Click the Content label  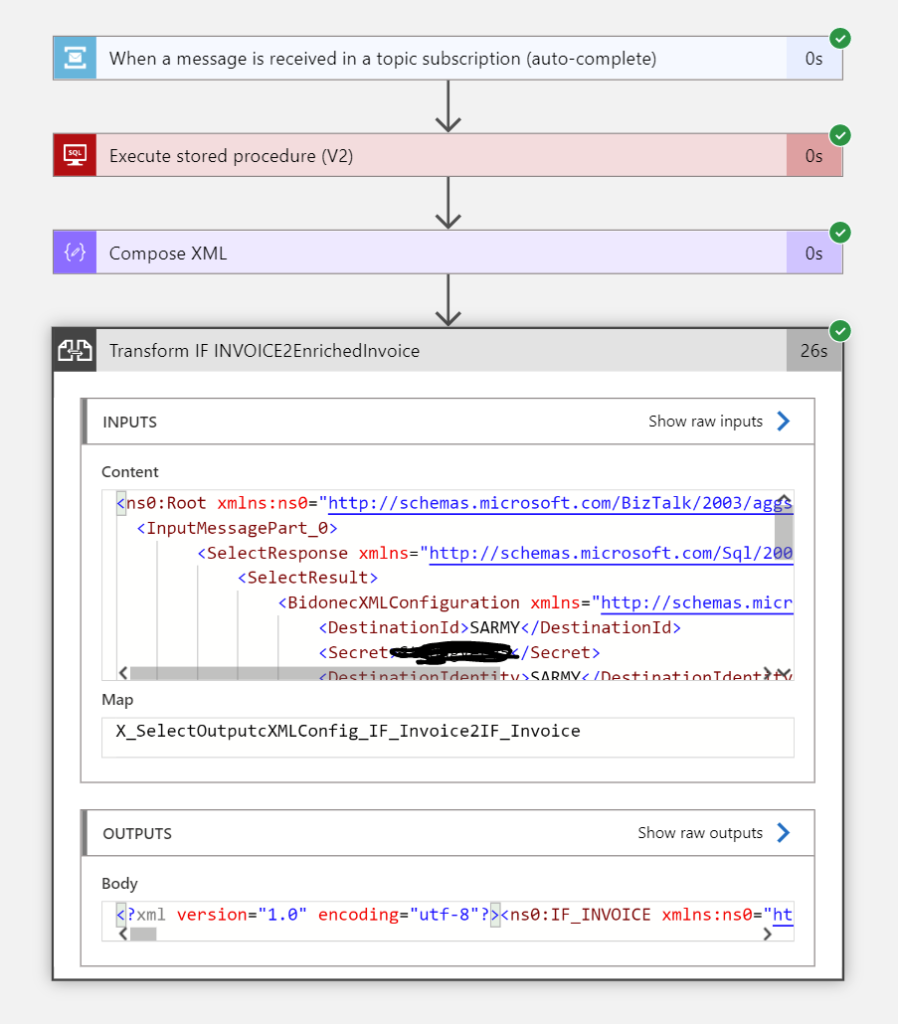pyautogui.click(x=130, y=472)
